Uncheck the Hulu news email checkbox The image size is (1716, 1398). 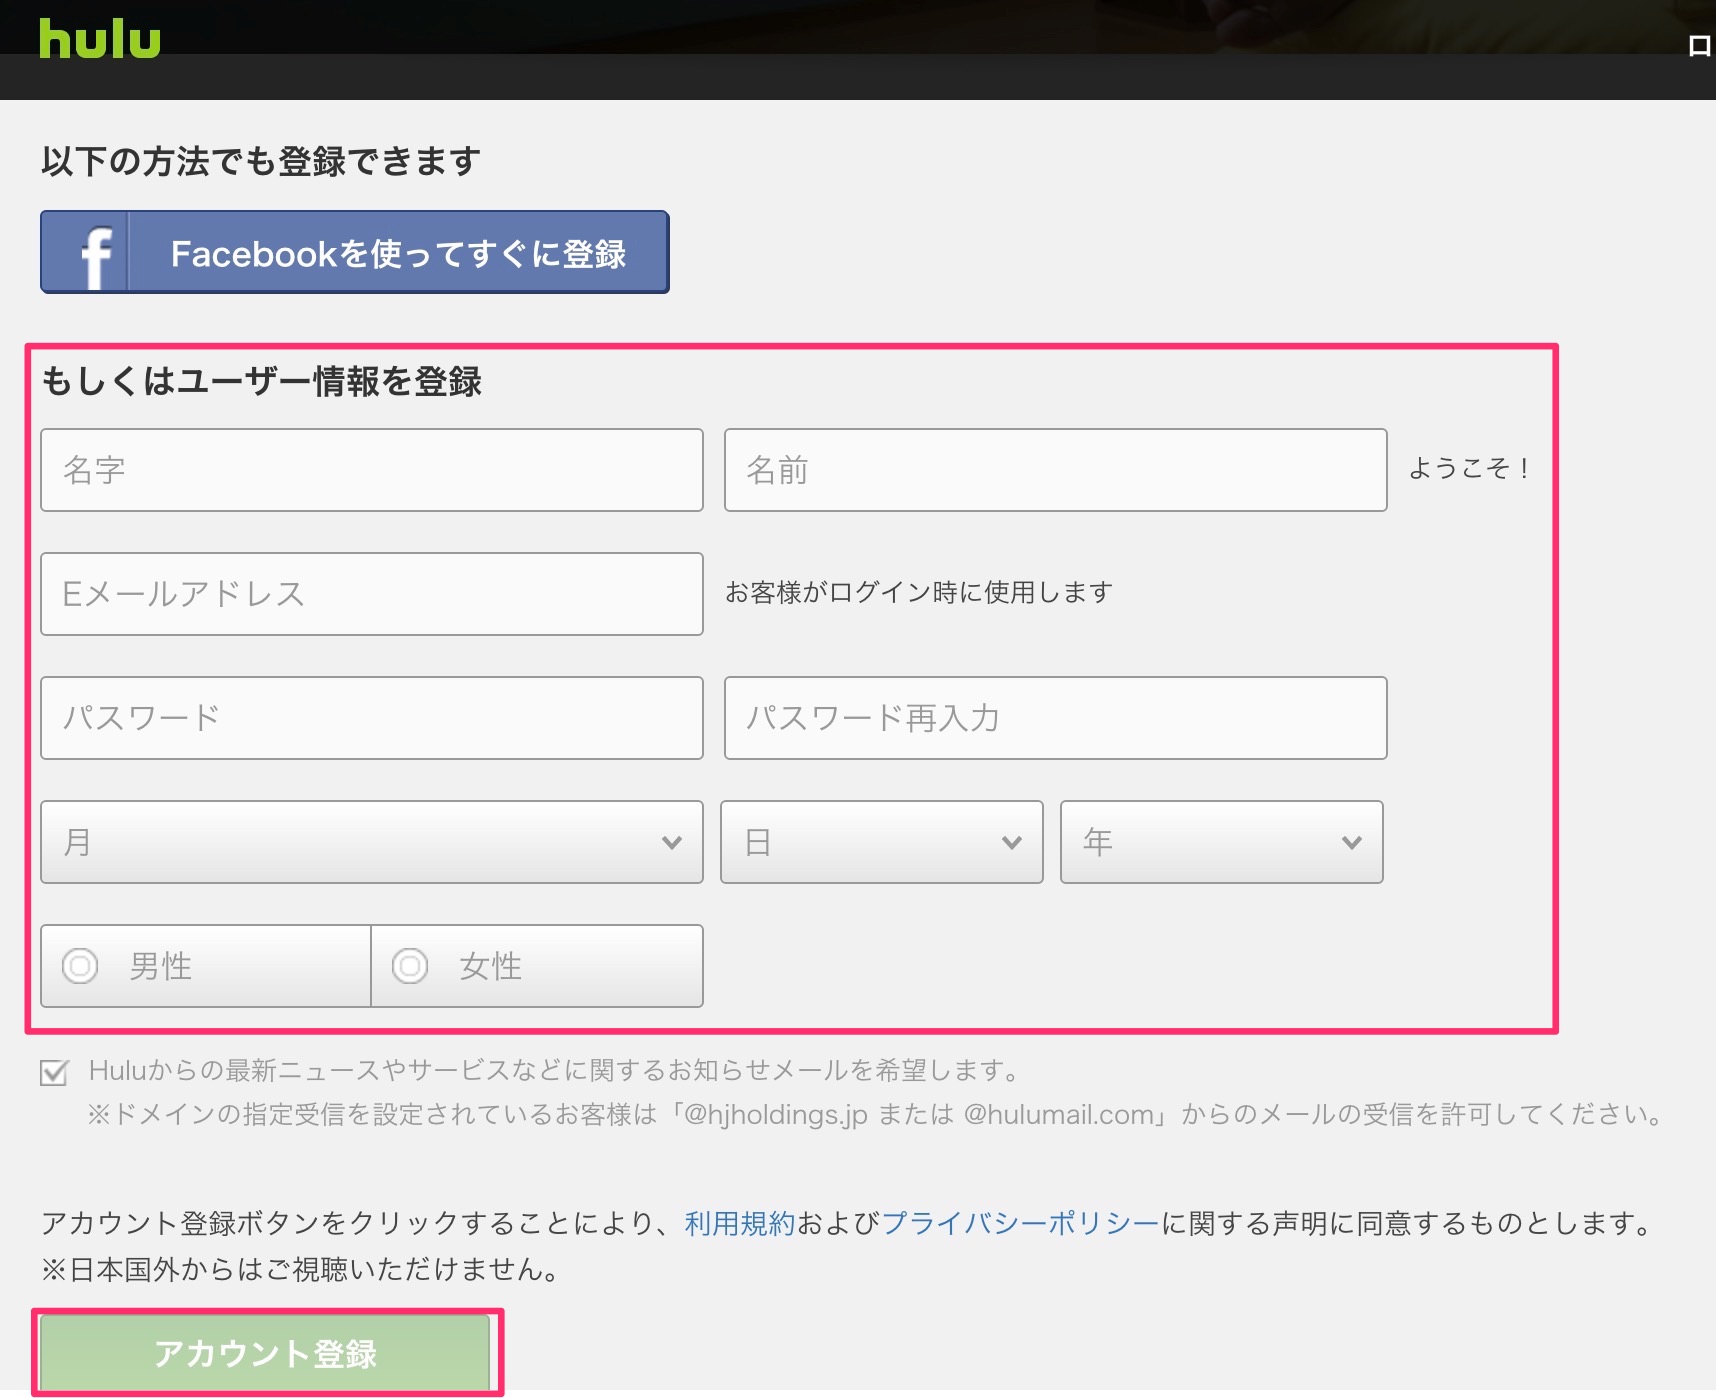pos(54,1073)
